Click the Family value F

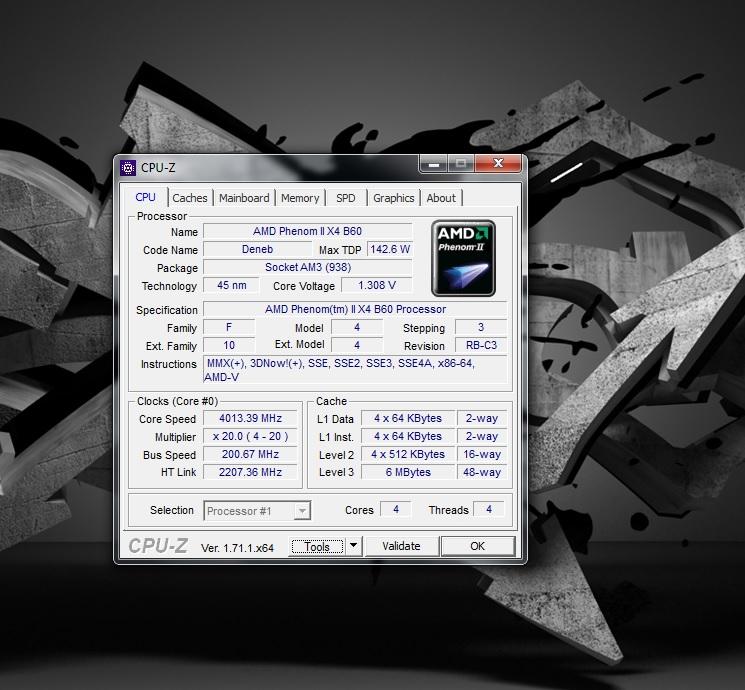[229, 327]
